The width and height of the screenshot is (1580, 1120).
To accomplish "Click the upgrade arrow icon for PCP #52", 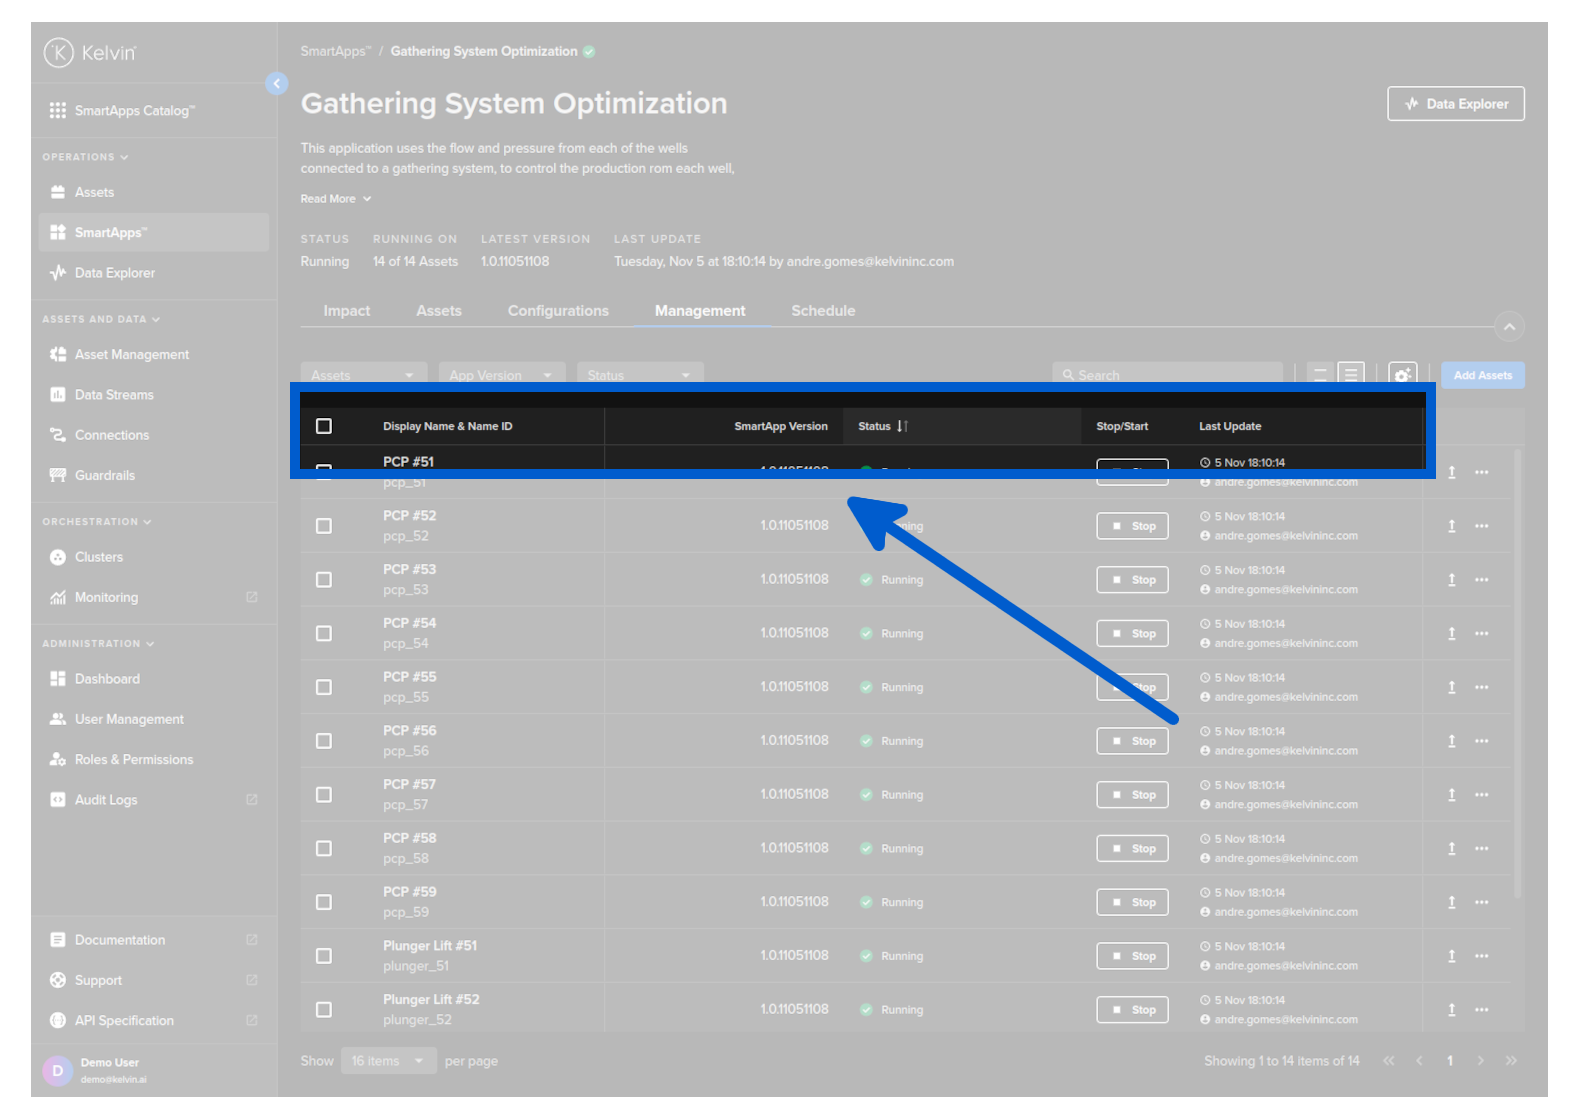I will click(x=1451, y=526).
